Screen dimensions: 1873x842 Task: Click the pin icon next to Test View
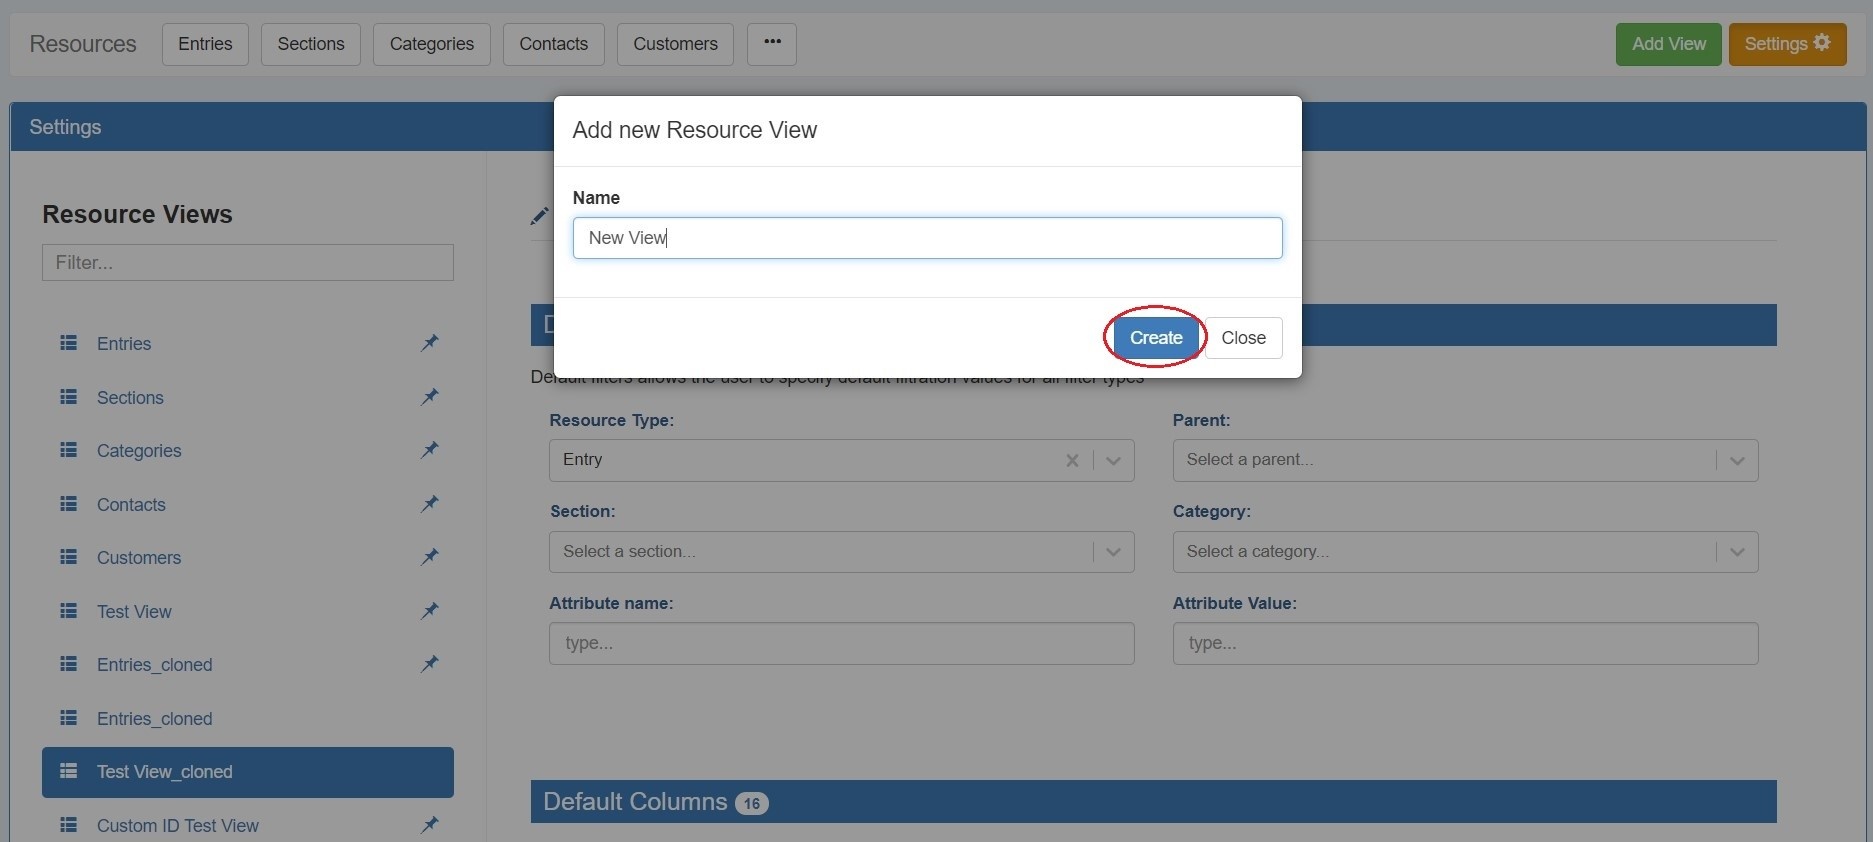click(x=430, y=611)
